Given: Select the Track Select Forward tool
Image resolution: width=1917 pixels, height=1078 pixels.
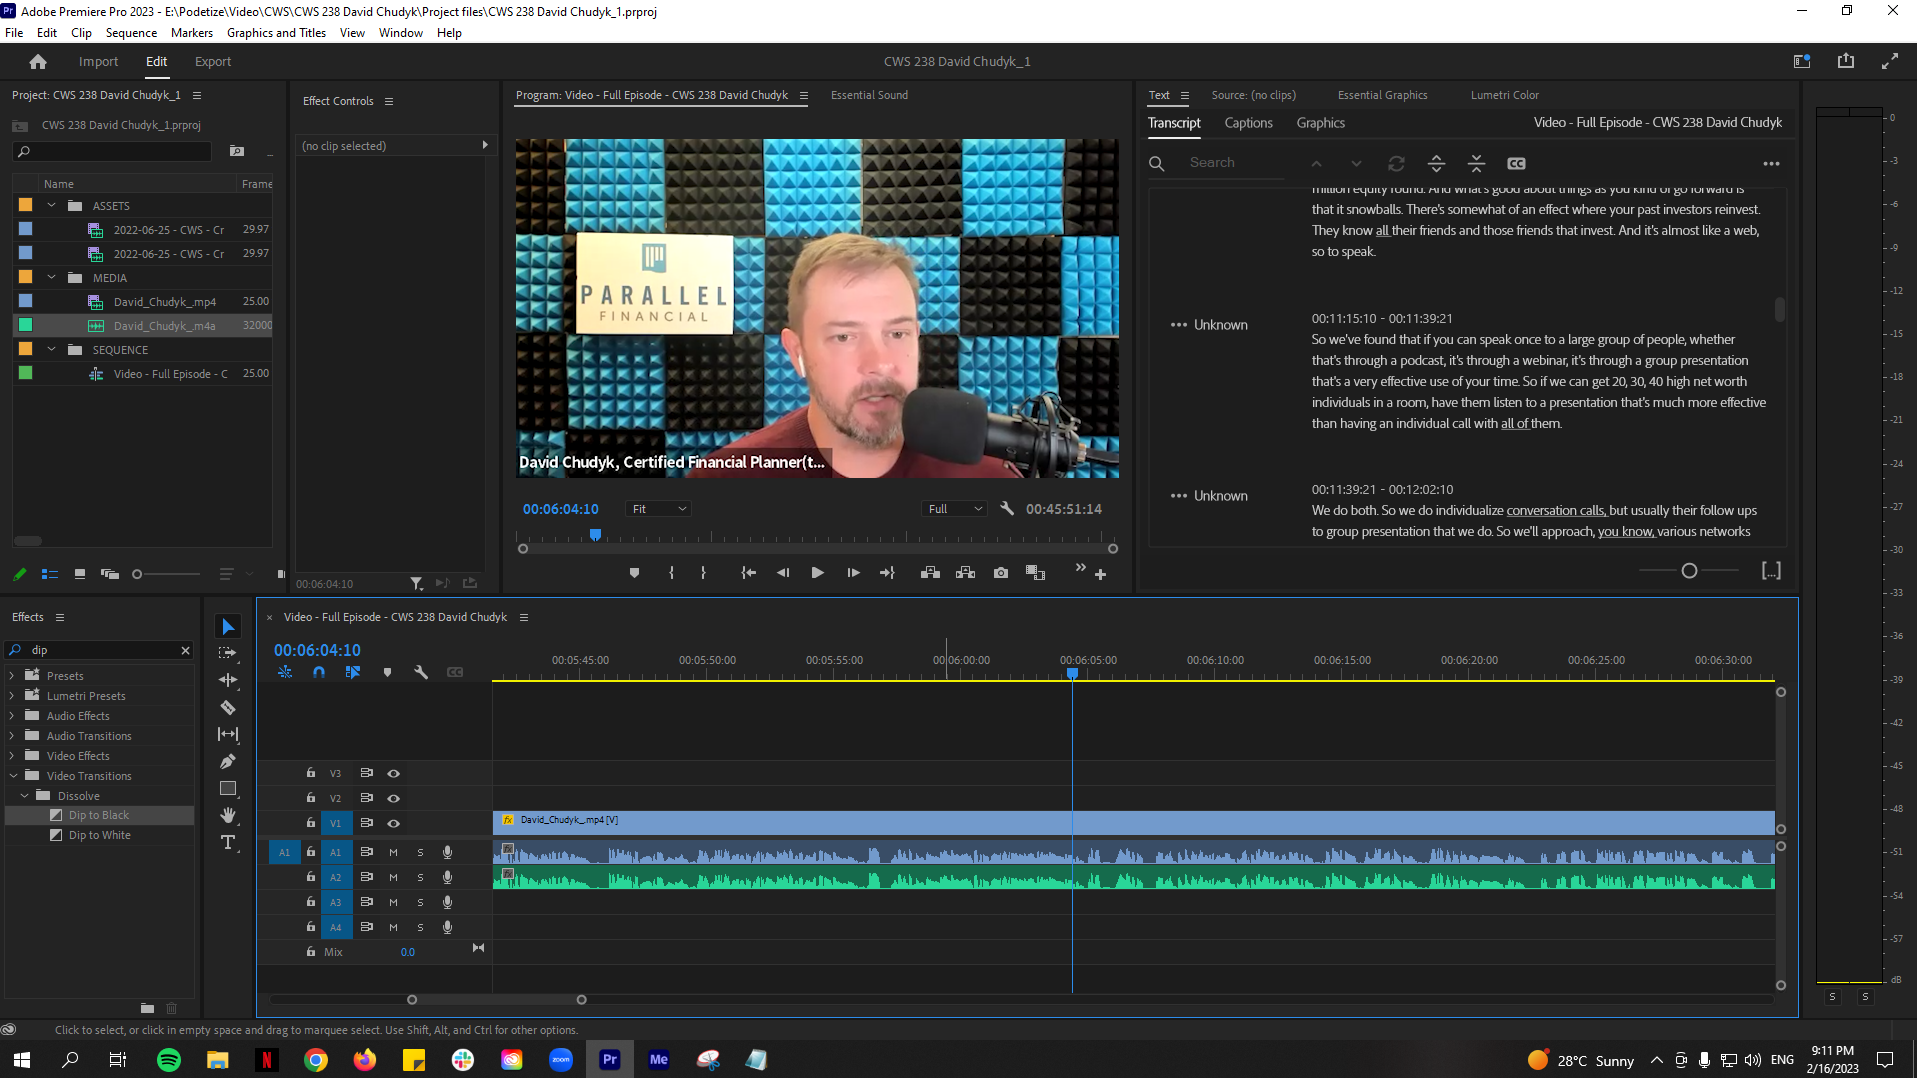Looking at the screenshot, I should [x=228, y=653].
